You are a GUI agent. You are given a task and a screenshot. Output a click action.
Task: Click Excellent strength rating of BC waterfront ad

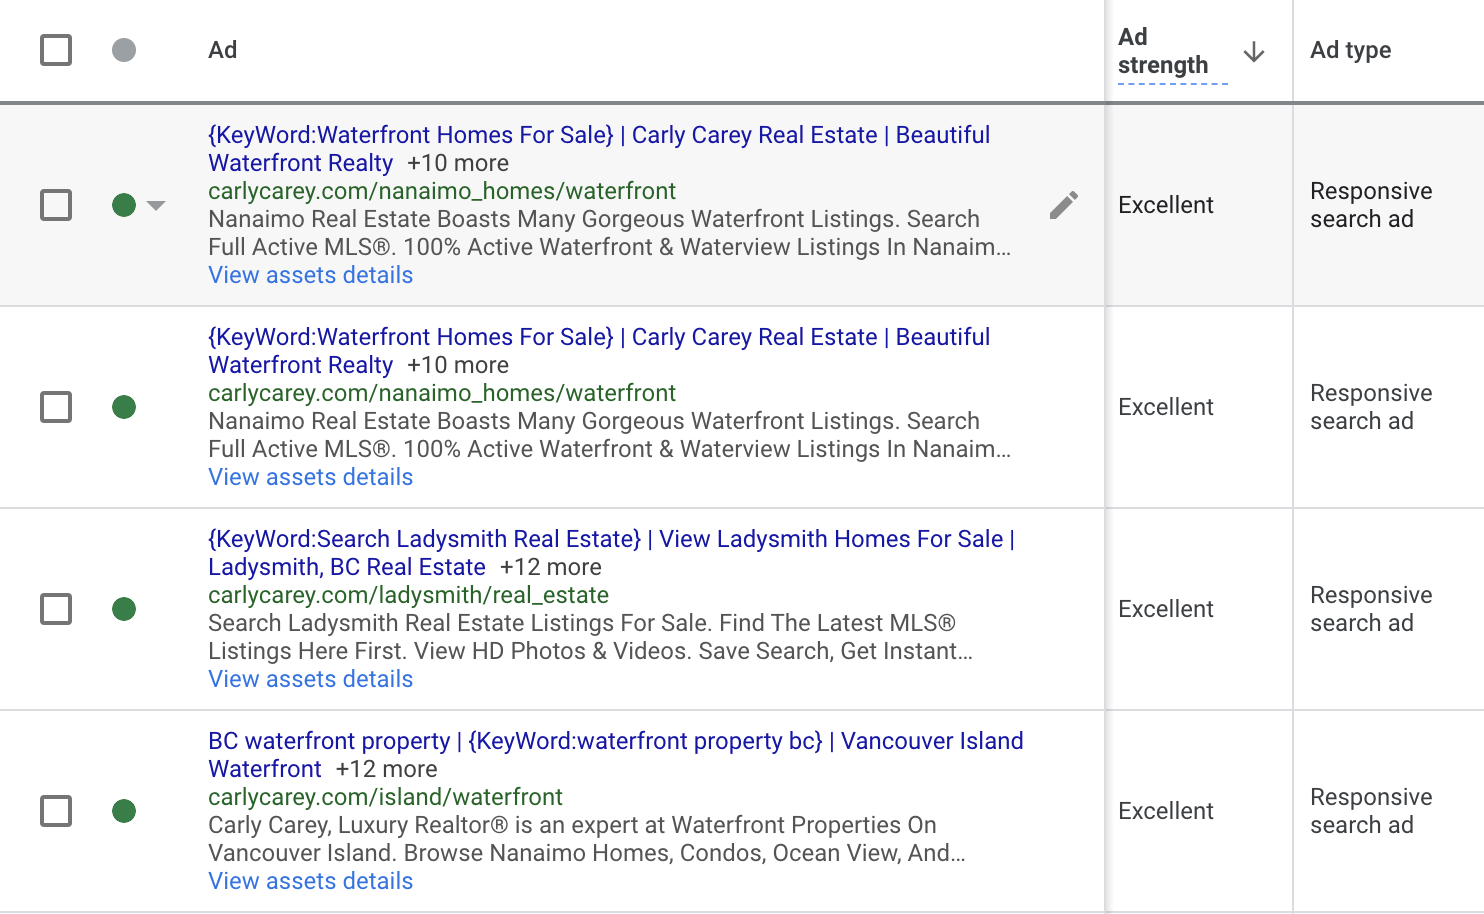click(1166, 811)
